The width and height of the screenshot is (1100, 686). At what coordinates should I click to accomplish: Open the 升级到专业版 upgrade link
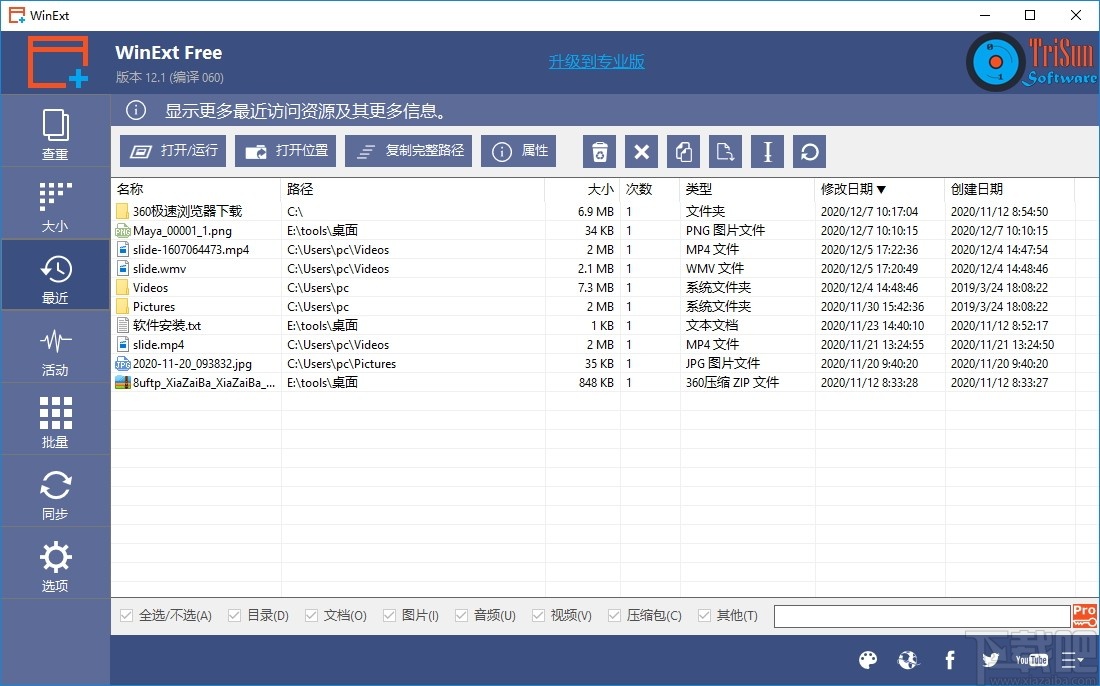click(x=596, y=61)
